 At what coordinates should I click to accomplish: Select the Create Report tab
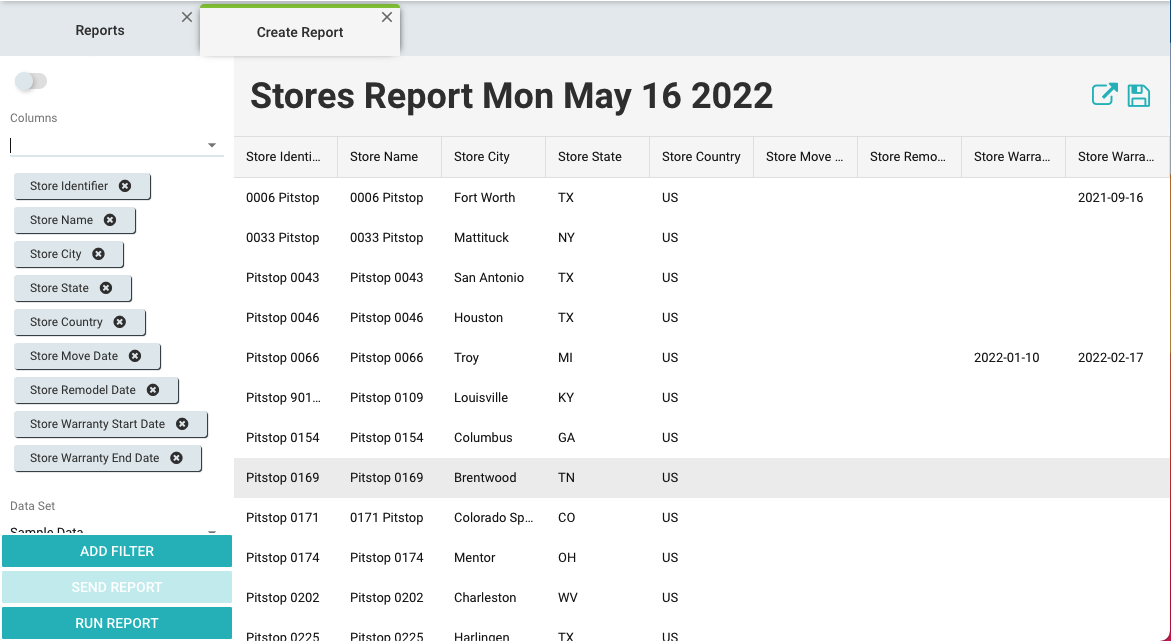click(x=300, y=32)
